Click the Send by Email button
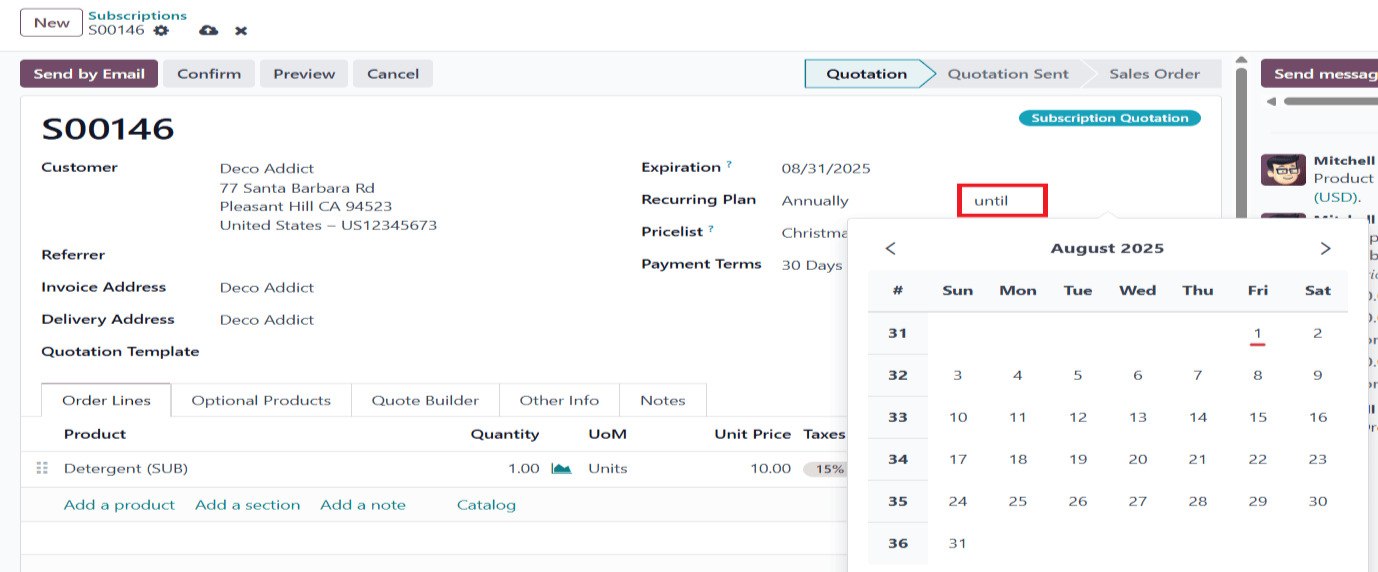Image resolution: width=1378 pixels, height=572 pixels. coord(89,74)
